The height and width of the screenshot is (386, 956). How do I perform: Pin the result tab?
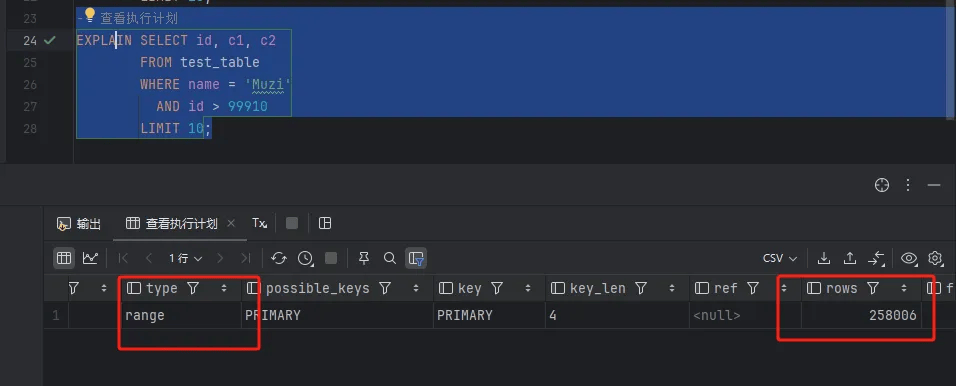(x=364, y=259)
